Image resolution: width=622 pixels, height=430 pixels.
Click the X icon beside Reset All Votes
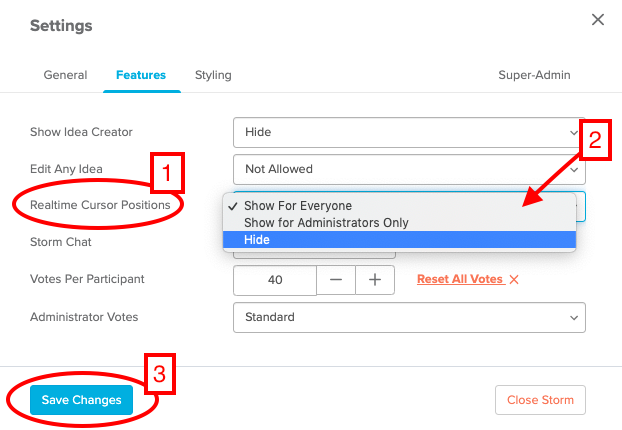click(x=514, y=280)
